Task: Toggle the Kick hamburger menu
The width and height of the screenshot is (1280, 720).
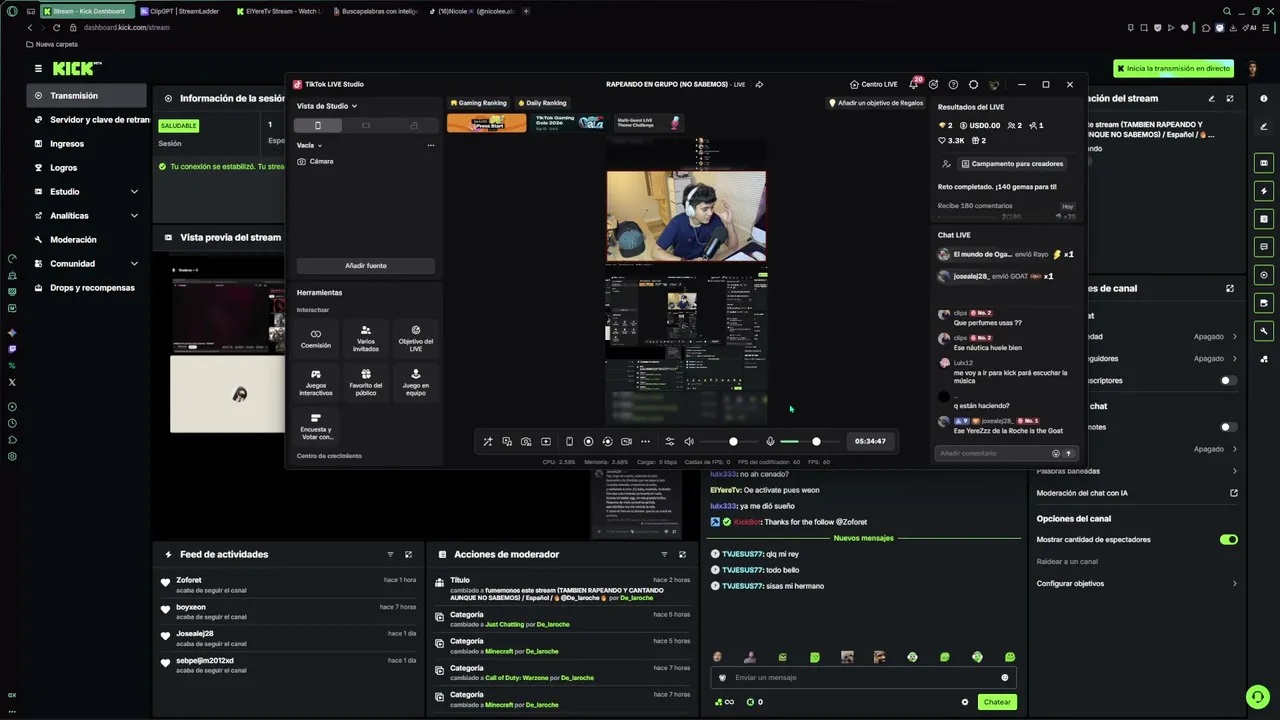Action: click(38, 68)
